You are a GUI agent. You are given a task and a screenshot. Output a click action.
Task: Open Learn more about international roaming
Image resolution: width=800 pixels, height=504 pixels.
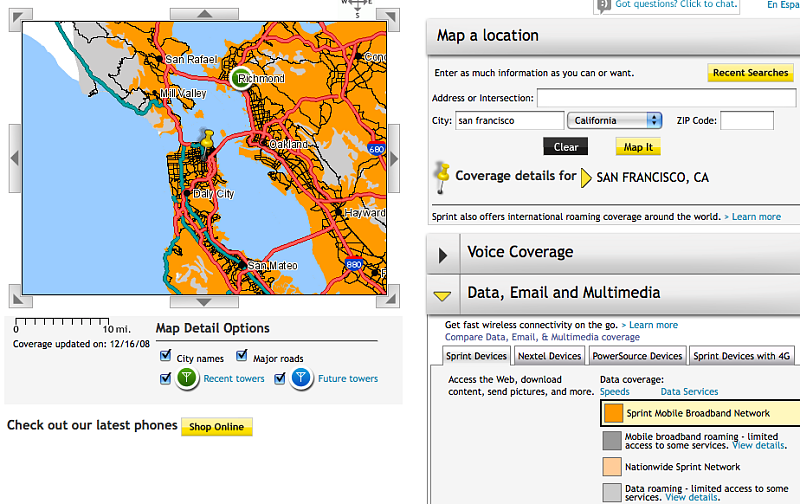point(756,217)
